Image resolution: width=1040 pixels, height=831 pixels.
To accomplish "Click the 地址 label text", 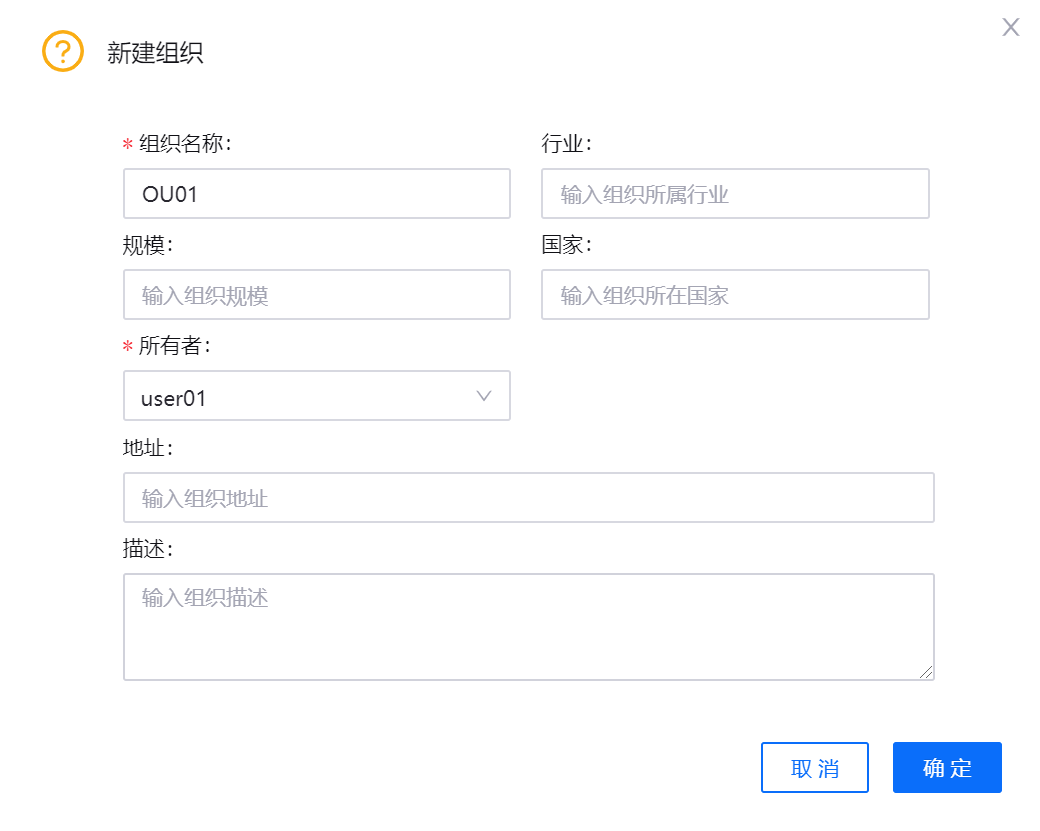I will 147,447.
